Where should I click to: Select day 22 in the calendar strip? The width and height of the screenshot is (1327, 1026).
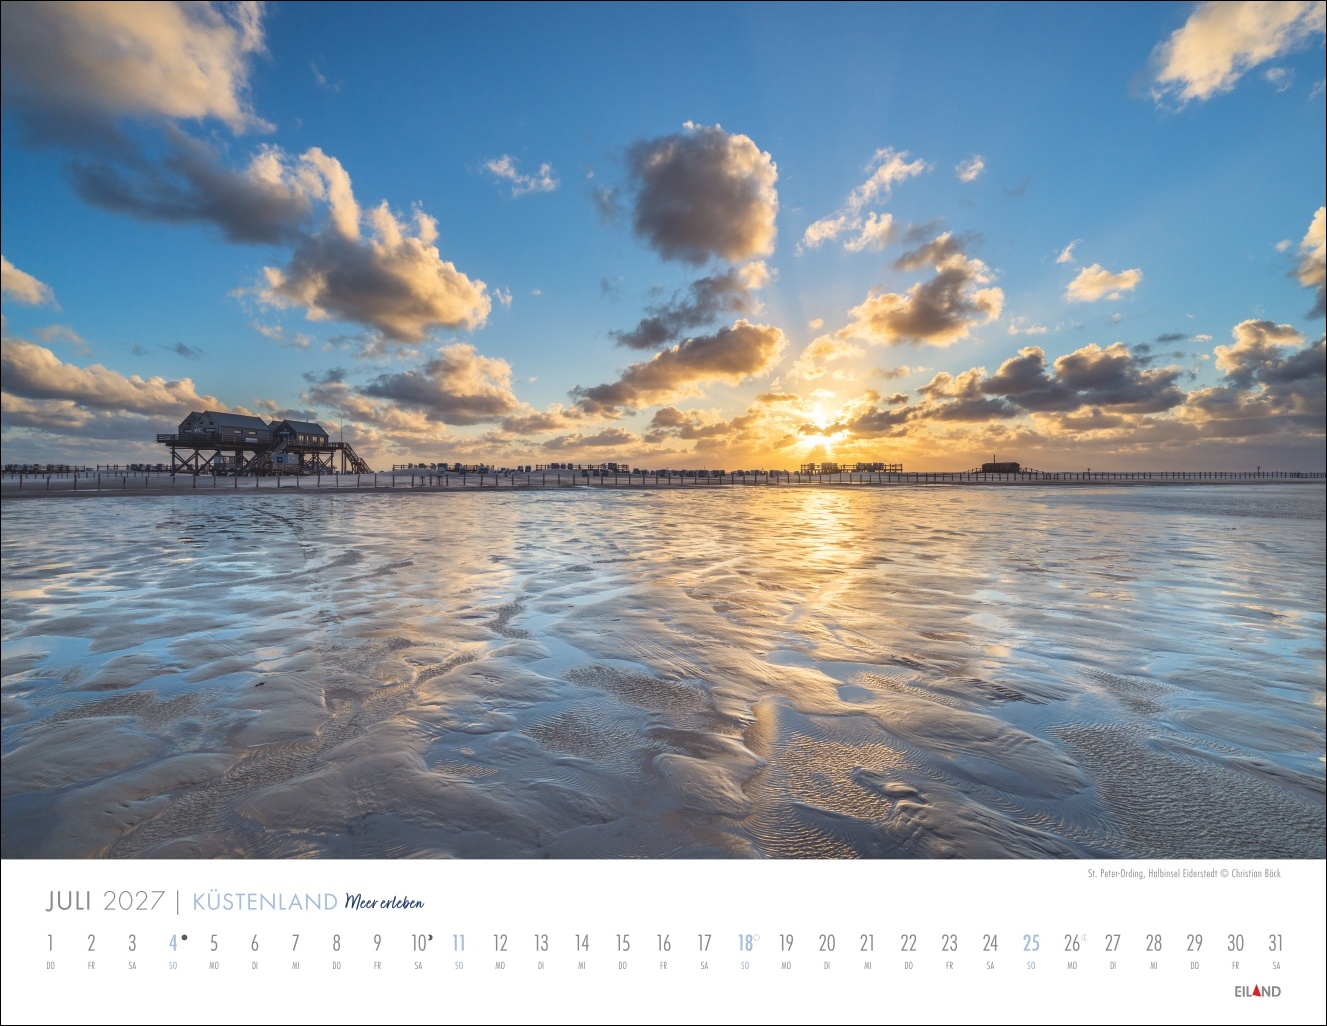pyautogui.click(x=908, y=944)
